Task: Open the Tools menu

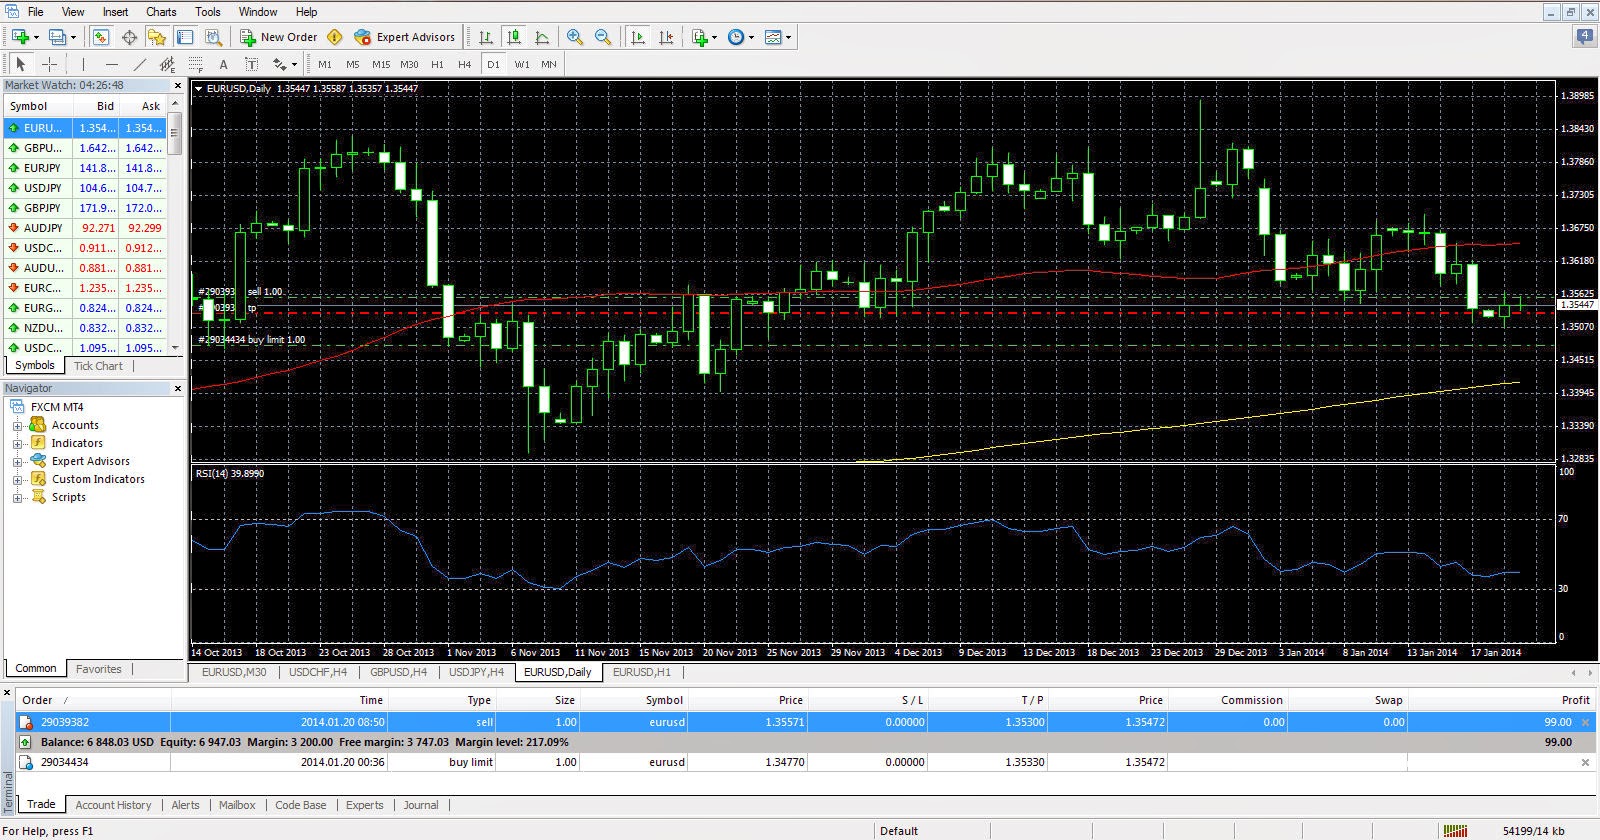Action: [208, 12]
